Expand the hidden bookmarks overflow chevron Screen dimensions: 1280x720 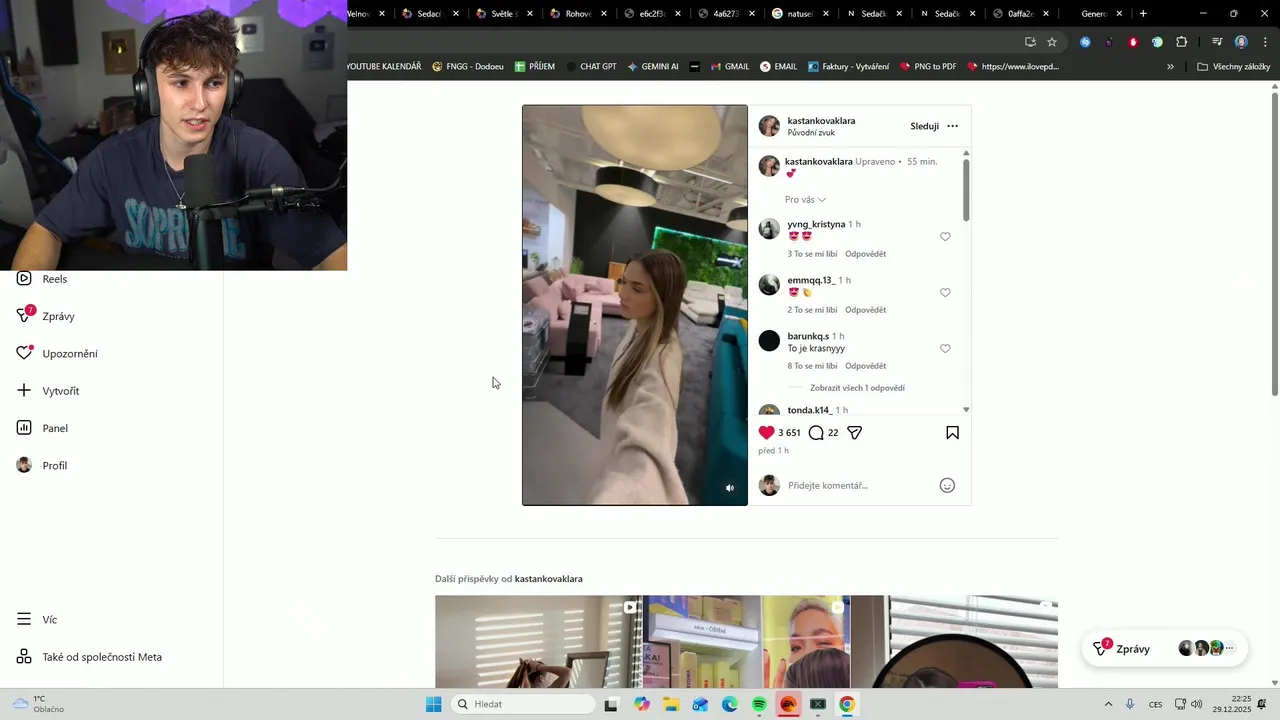pyautogui.click(x=1170, y=67)
